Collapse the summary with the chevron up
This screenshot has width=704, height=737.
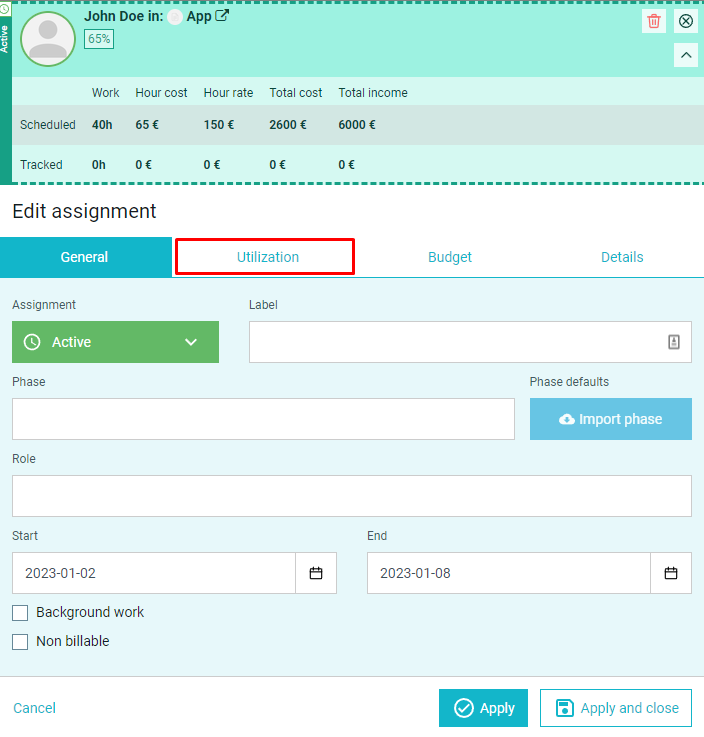pos(686,55)
